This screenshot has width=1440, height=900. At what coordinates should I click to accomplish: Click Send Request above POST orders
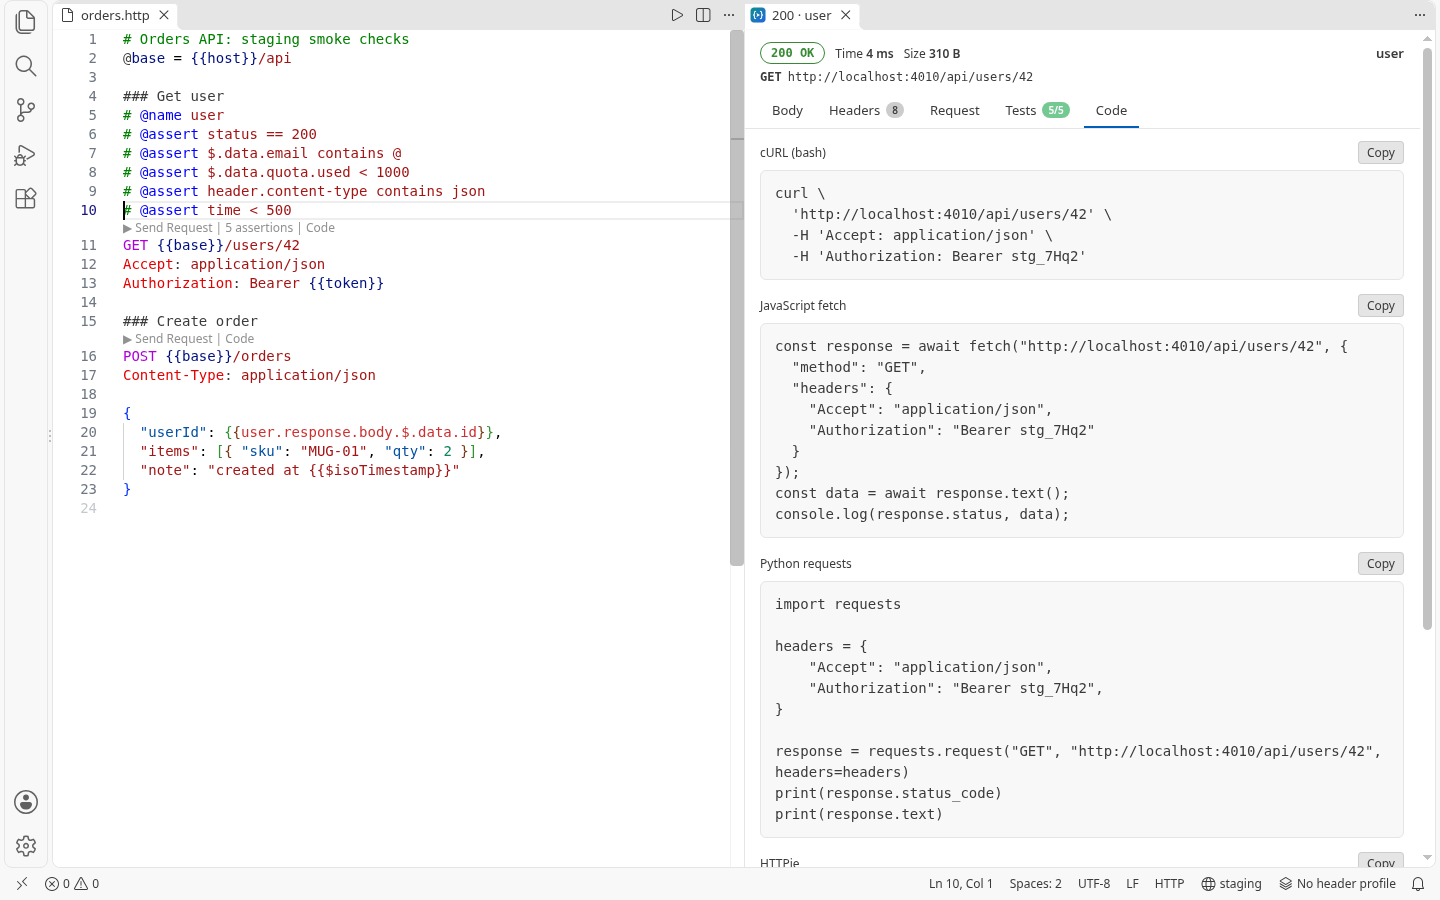click(x=168, y=339)
